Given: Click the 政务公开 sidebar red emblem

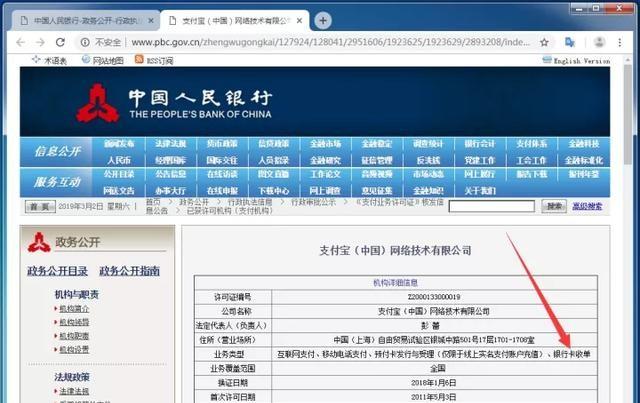Looking at the screenshot, I should point(39,242).
